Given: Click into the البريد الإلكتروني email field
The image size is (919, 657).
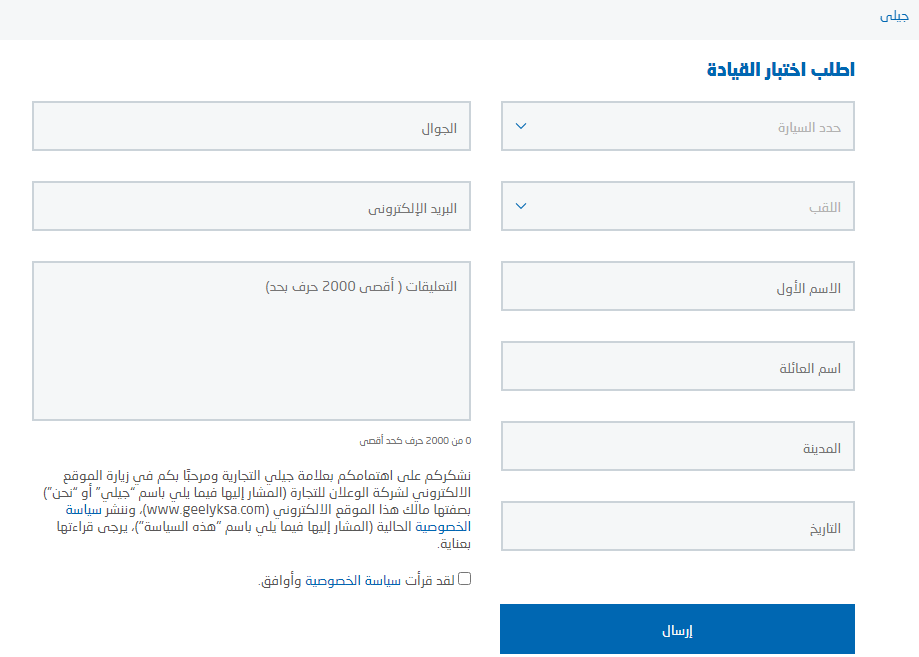Looking at the screenshot, I should [251, 207].
